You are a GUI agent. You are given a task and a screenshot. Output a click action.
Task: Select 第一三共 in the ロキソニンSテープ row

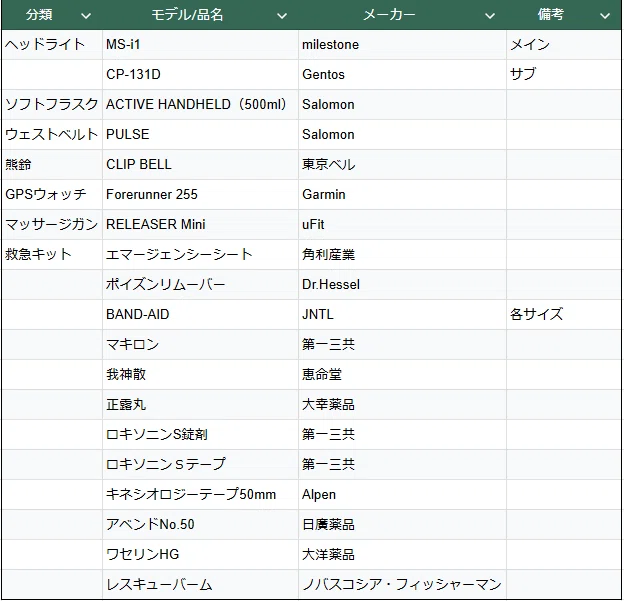(402, 464)
